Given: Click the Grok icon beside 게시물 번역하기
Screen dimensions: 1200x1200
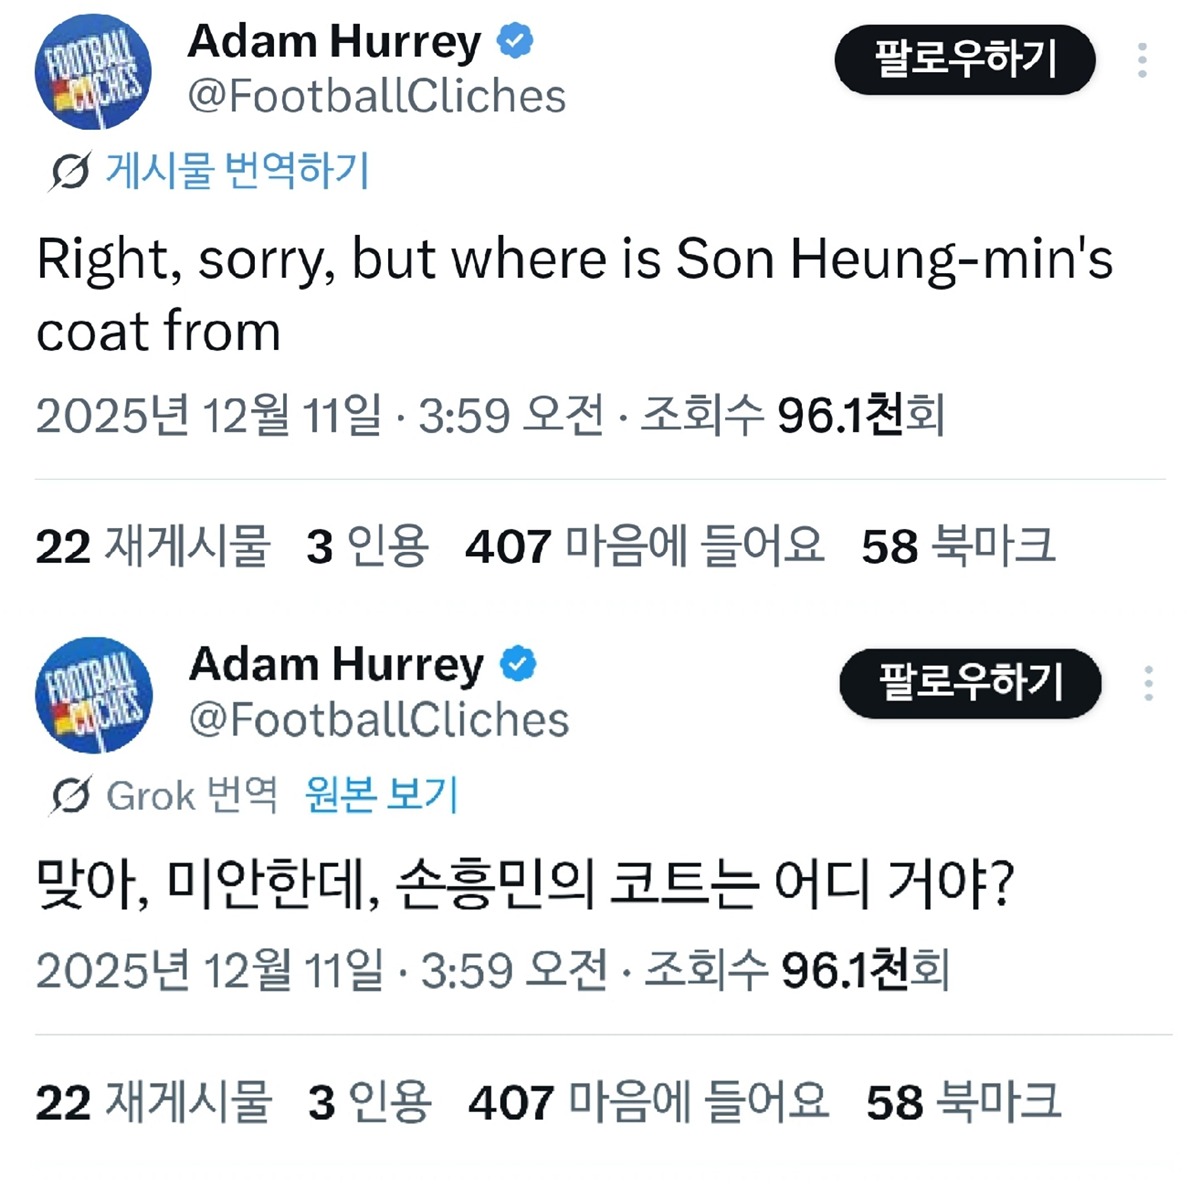Looking at the screenshot, I should click(70, 171).
